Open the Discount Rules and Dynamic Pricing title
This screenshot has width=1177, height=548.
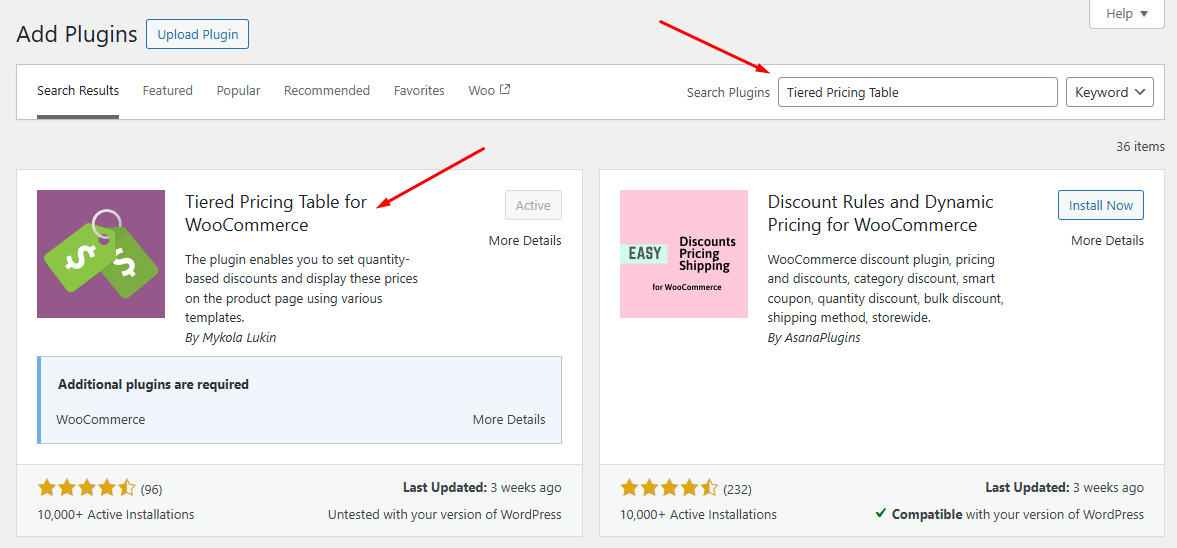880,213
